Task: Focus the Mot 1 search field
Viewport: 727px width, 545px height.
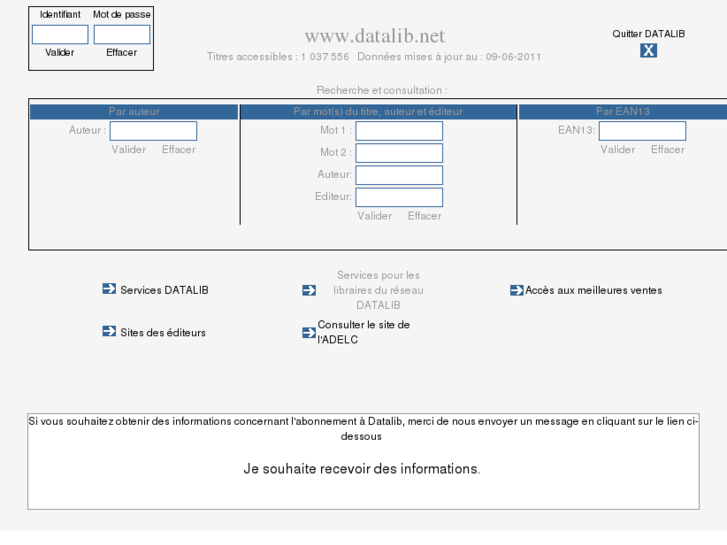Action: [x=399, y=131]
